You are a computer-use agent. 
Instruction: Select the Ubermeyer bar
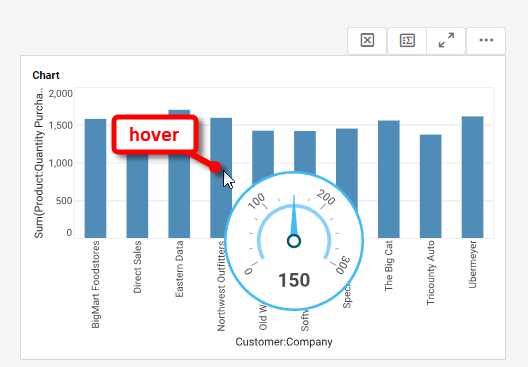472,177
